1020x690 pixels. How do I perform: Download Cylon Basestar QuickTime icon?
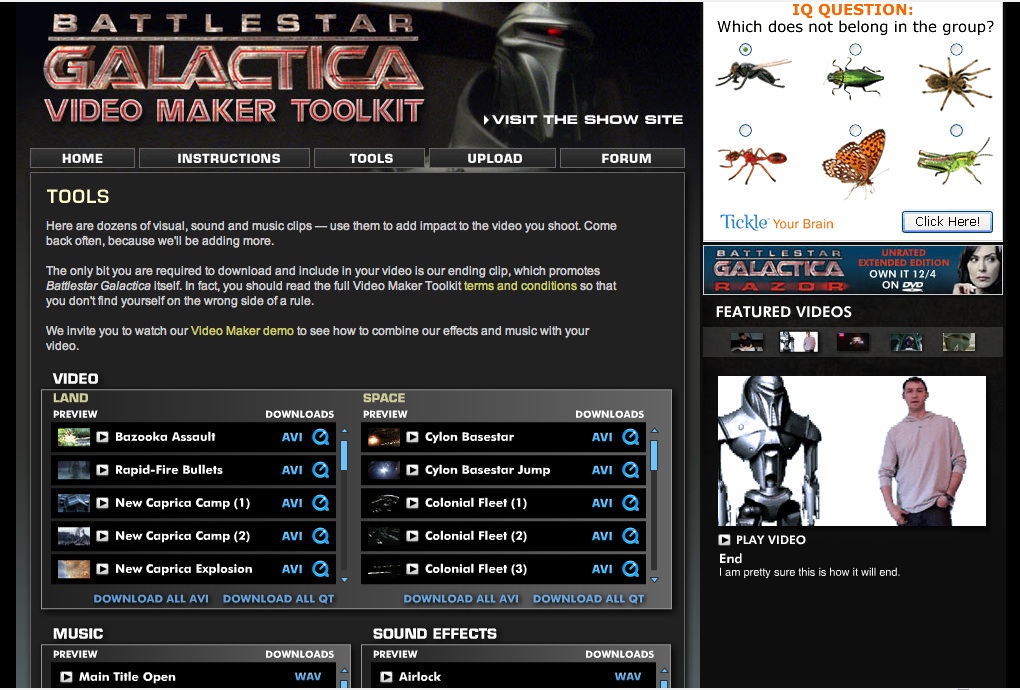pos(630,437)
